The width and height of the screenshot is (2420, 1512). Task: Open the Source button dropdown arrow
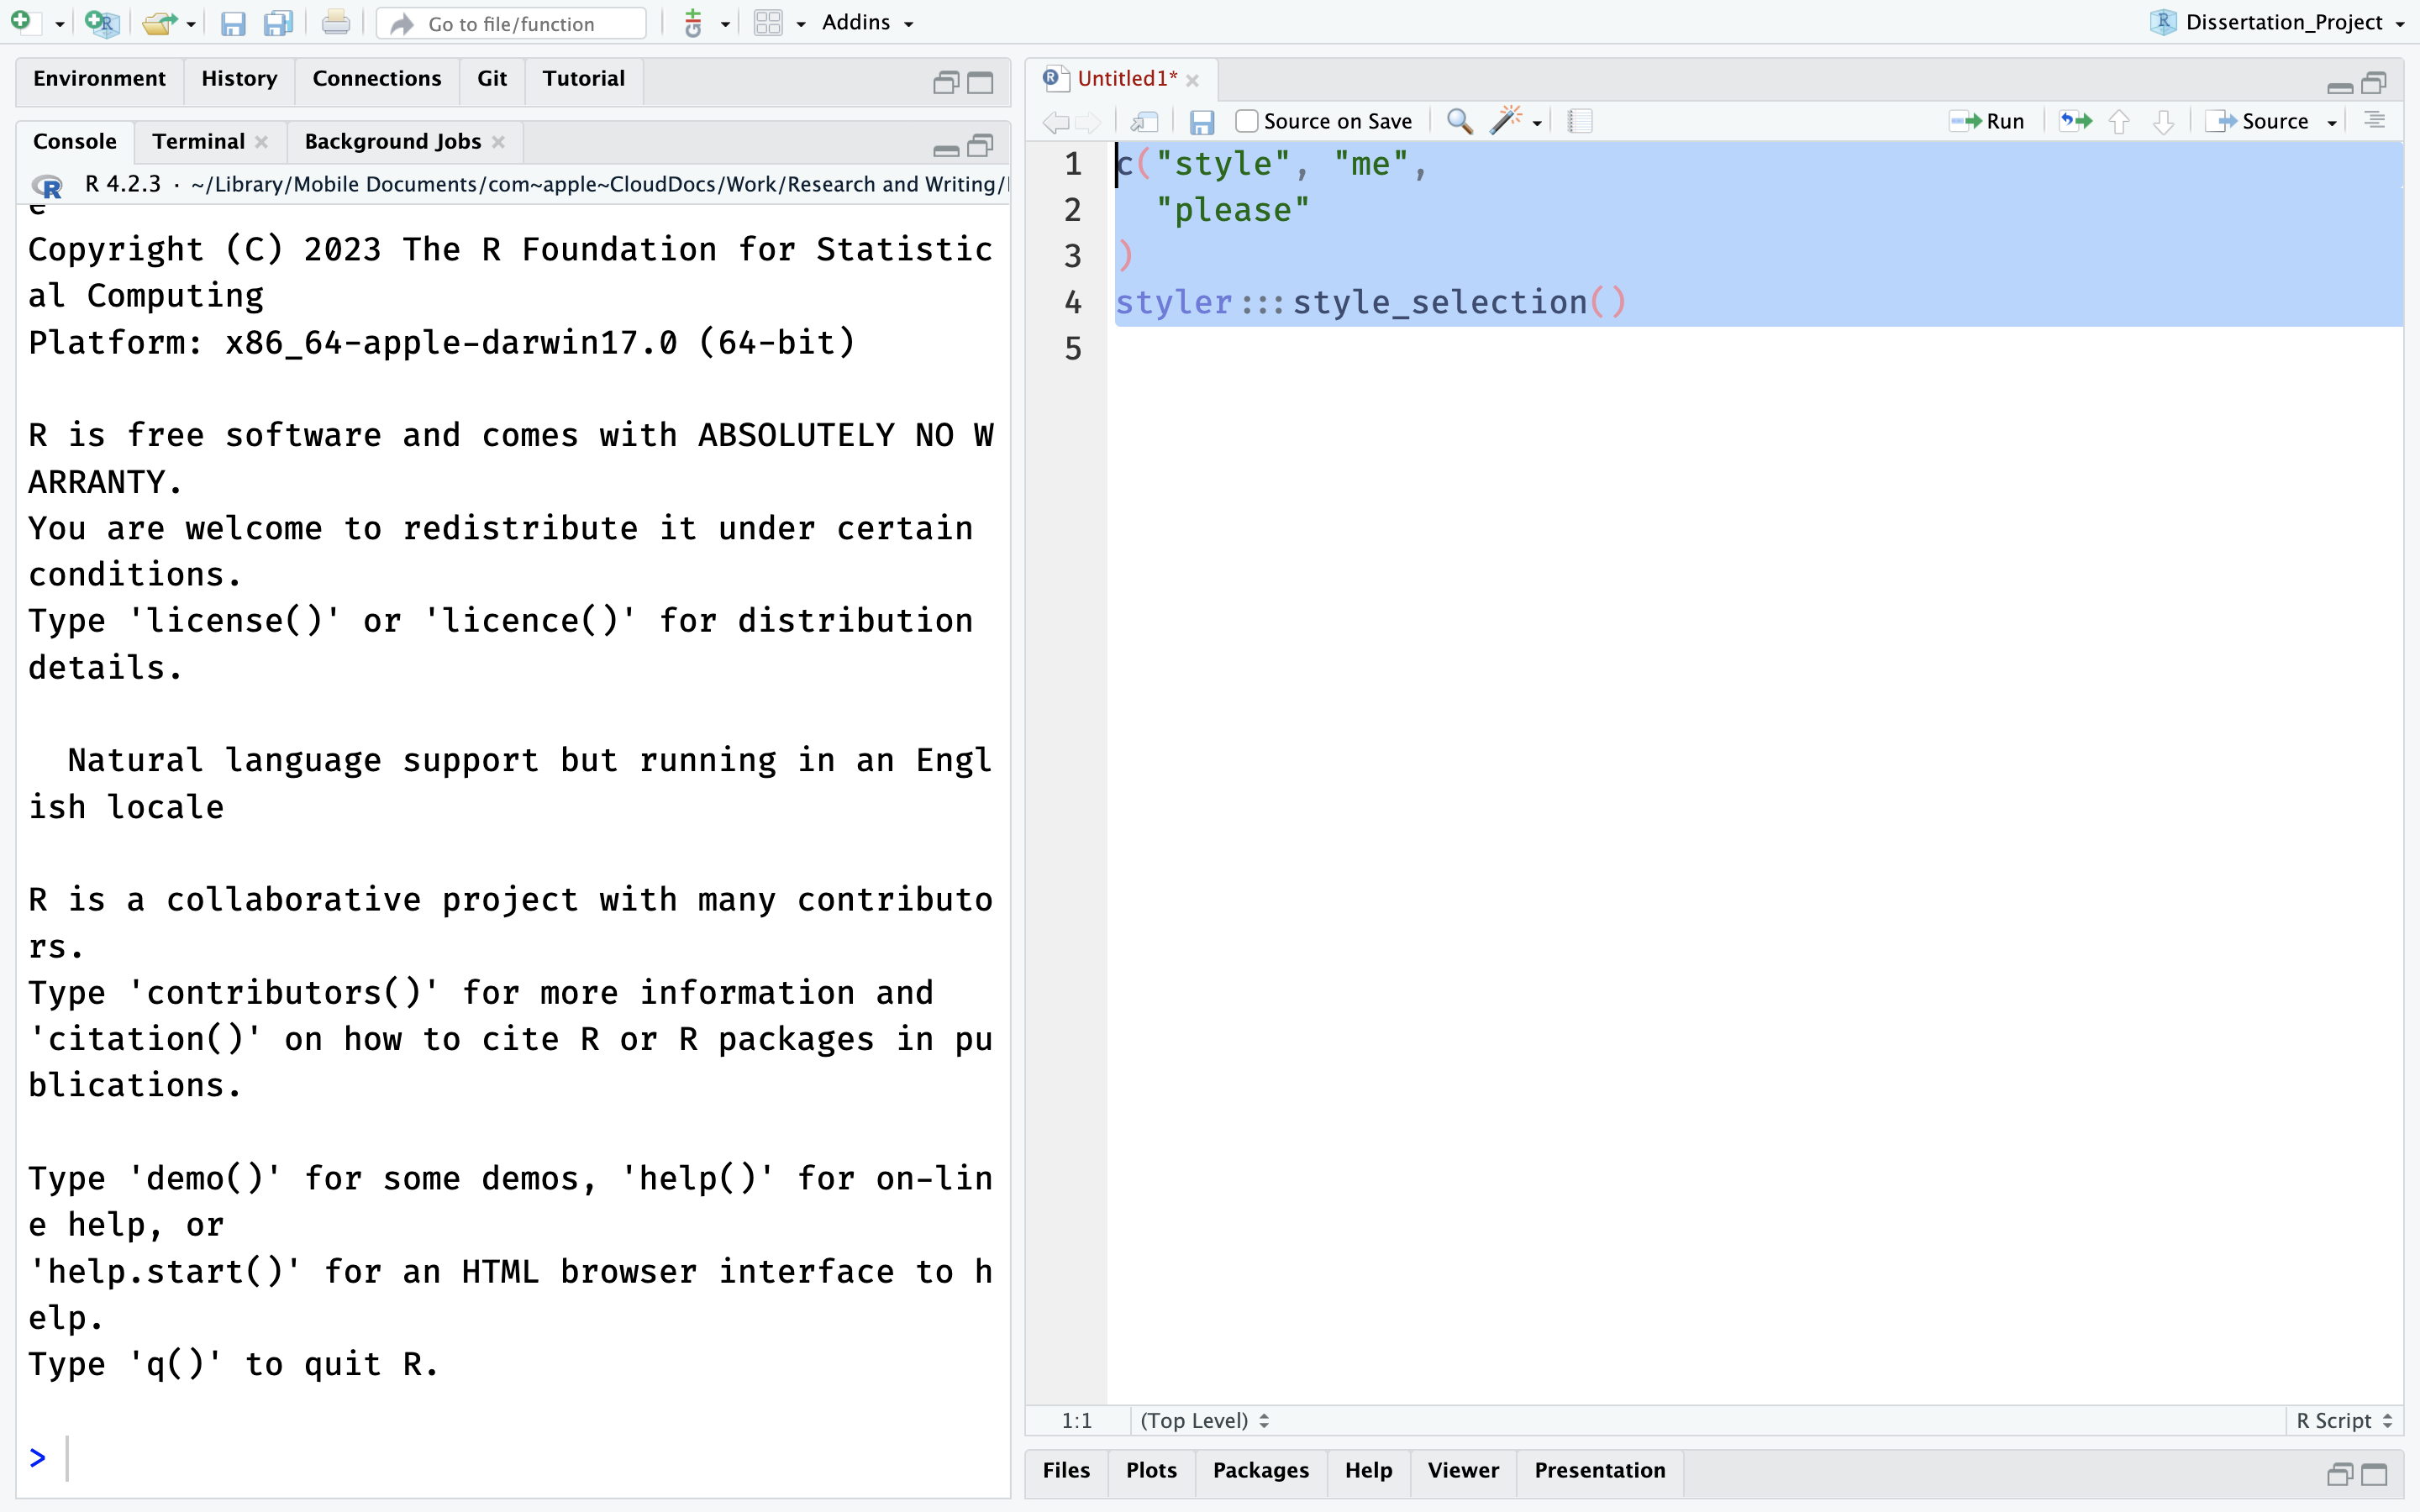pos(2332,121)
